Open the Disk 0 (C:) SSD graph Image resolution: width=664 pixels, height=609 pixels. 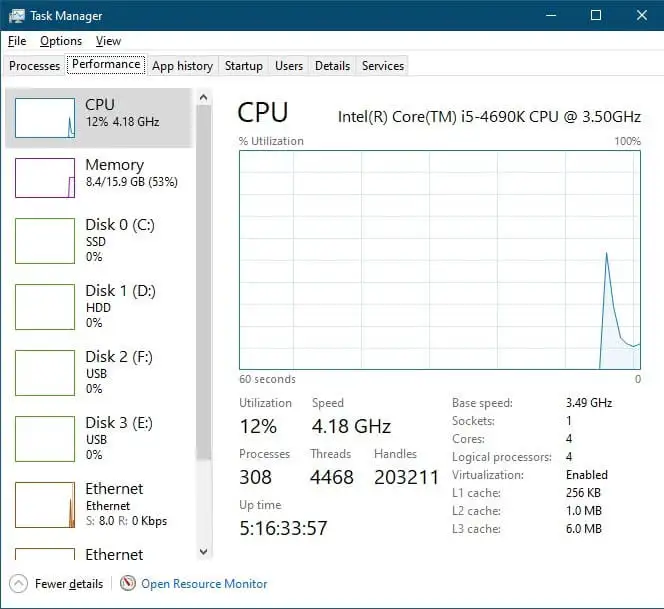pos(45,241)
